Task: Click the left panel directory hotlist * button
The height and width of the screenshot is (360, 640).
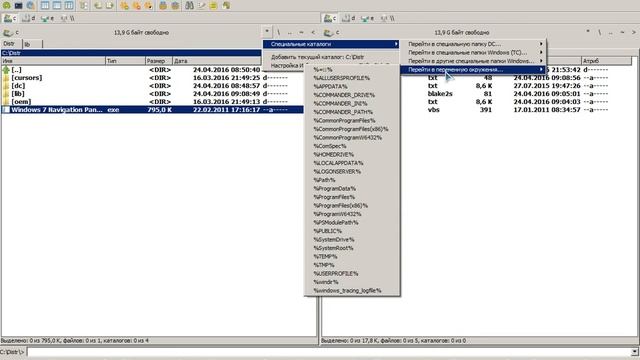Action: click(x=267, y=31)
